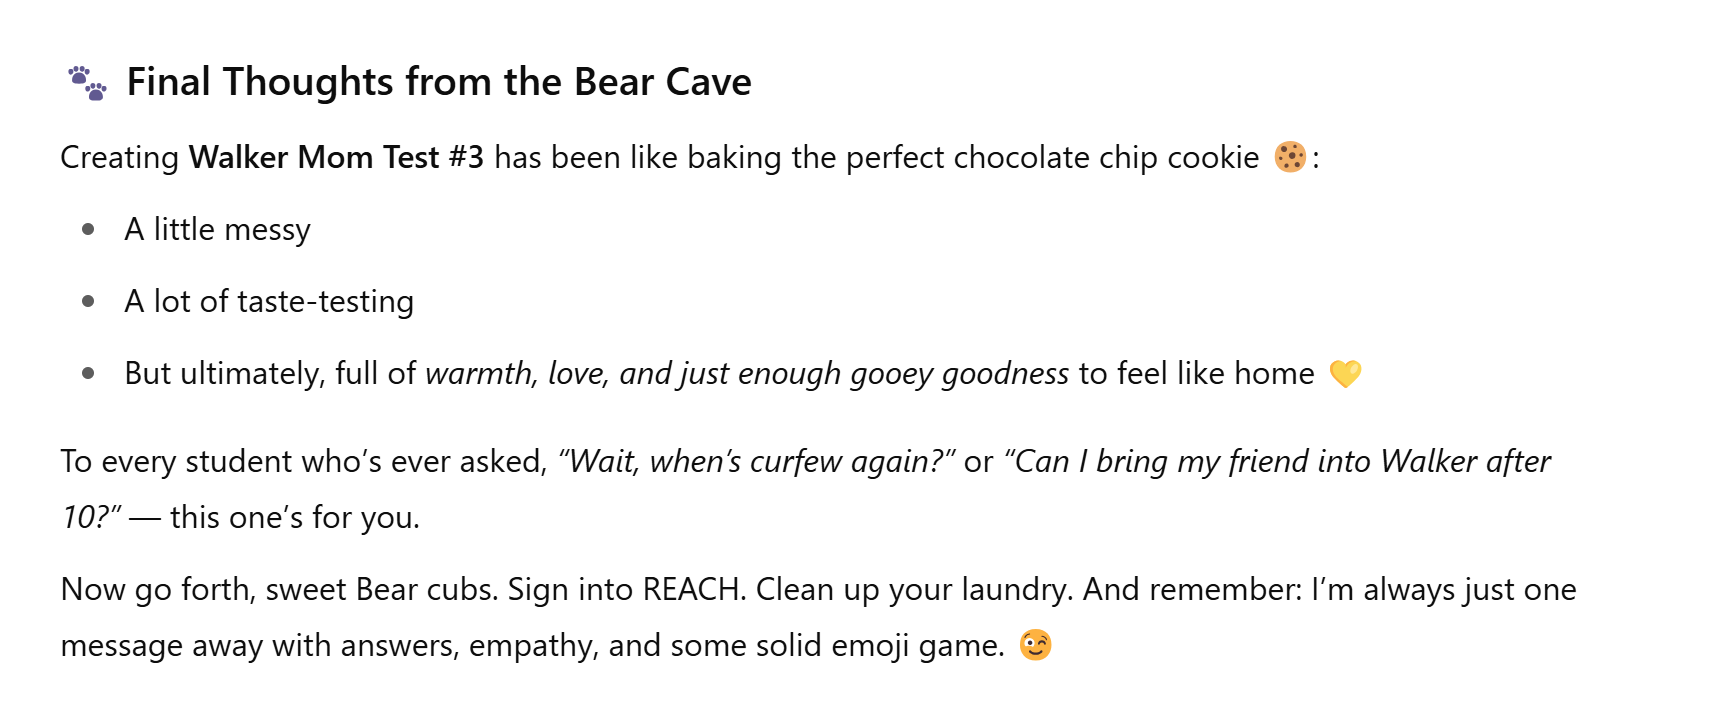The height and width of the screenshot is (712, 1735).
Task: Click the italic phrase "warmth, love, and just enough gooey goodness"
Action: point(746,374)
